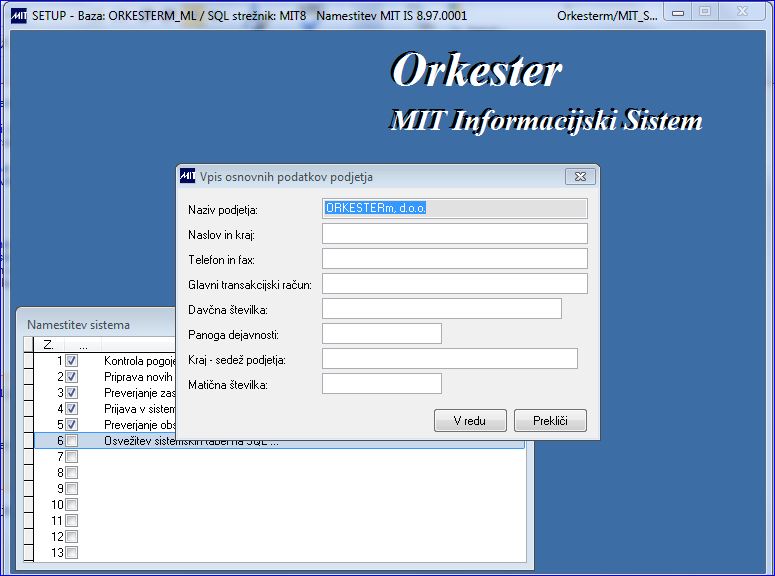This screenshot has height=576, width=775.
Task: Tick the checkbox in row 10
Action: pos(72,504)
